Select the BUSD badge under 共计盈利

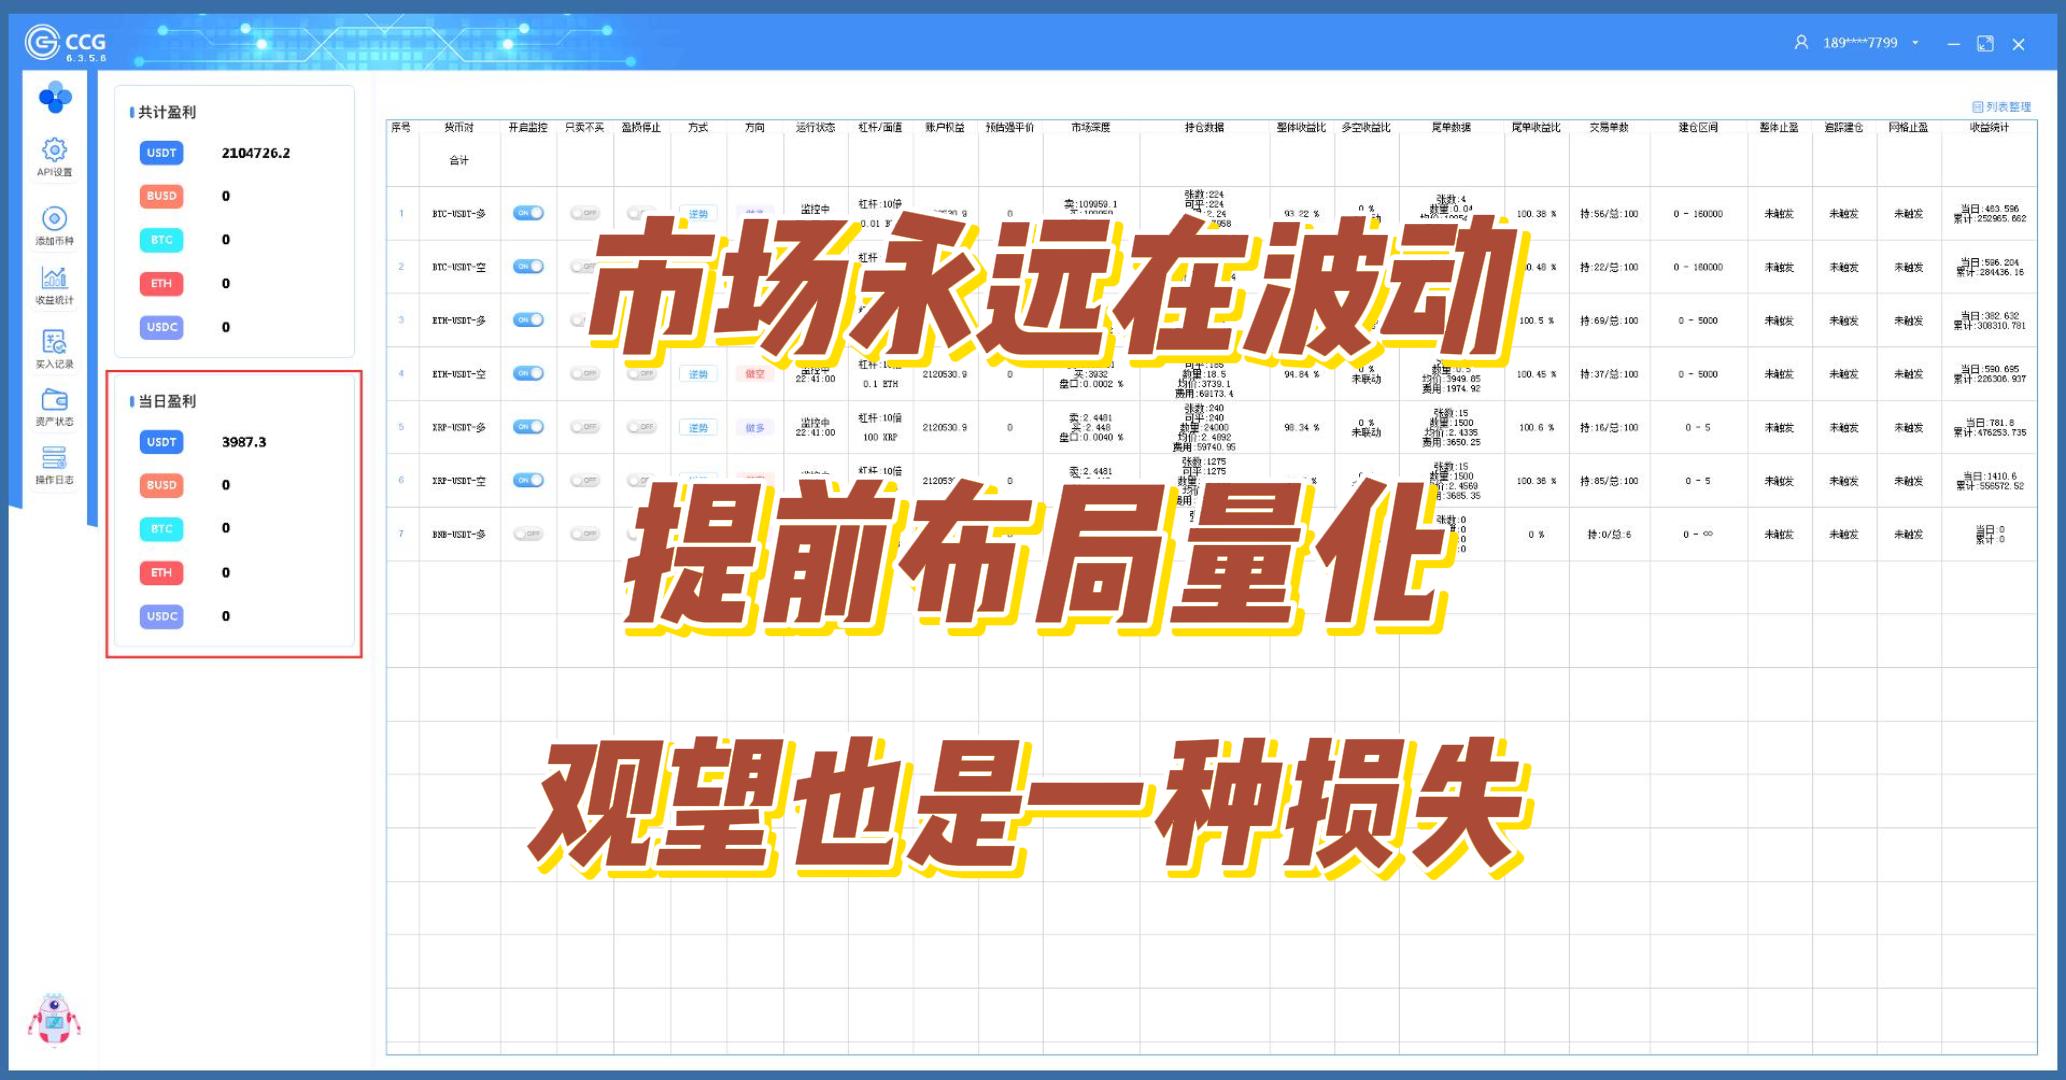click(x=162, y=196)
